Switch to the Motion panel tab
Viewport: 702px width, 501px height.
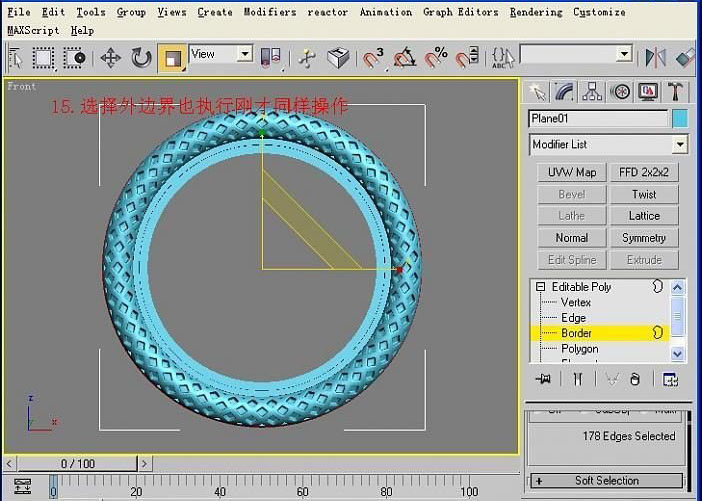tap(621, 92)
